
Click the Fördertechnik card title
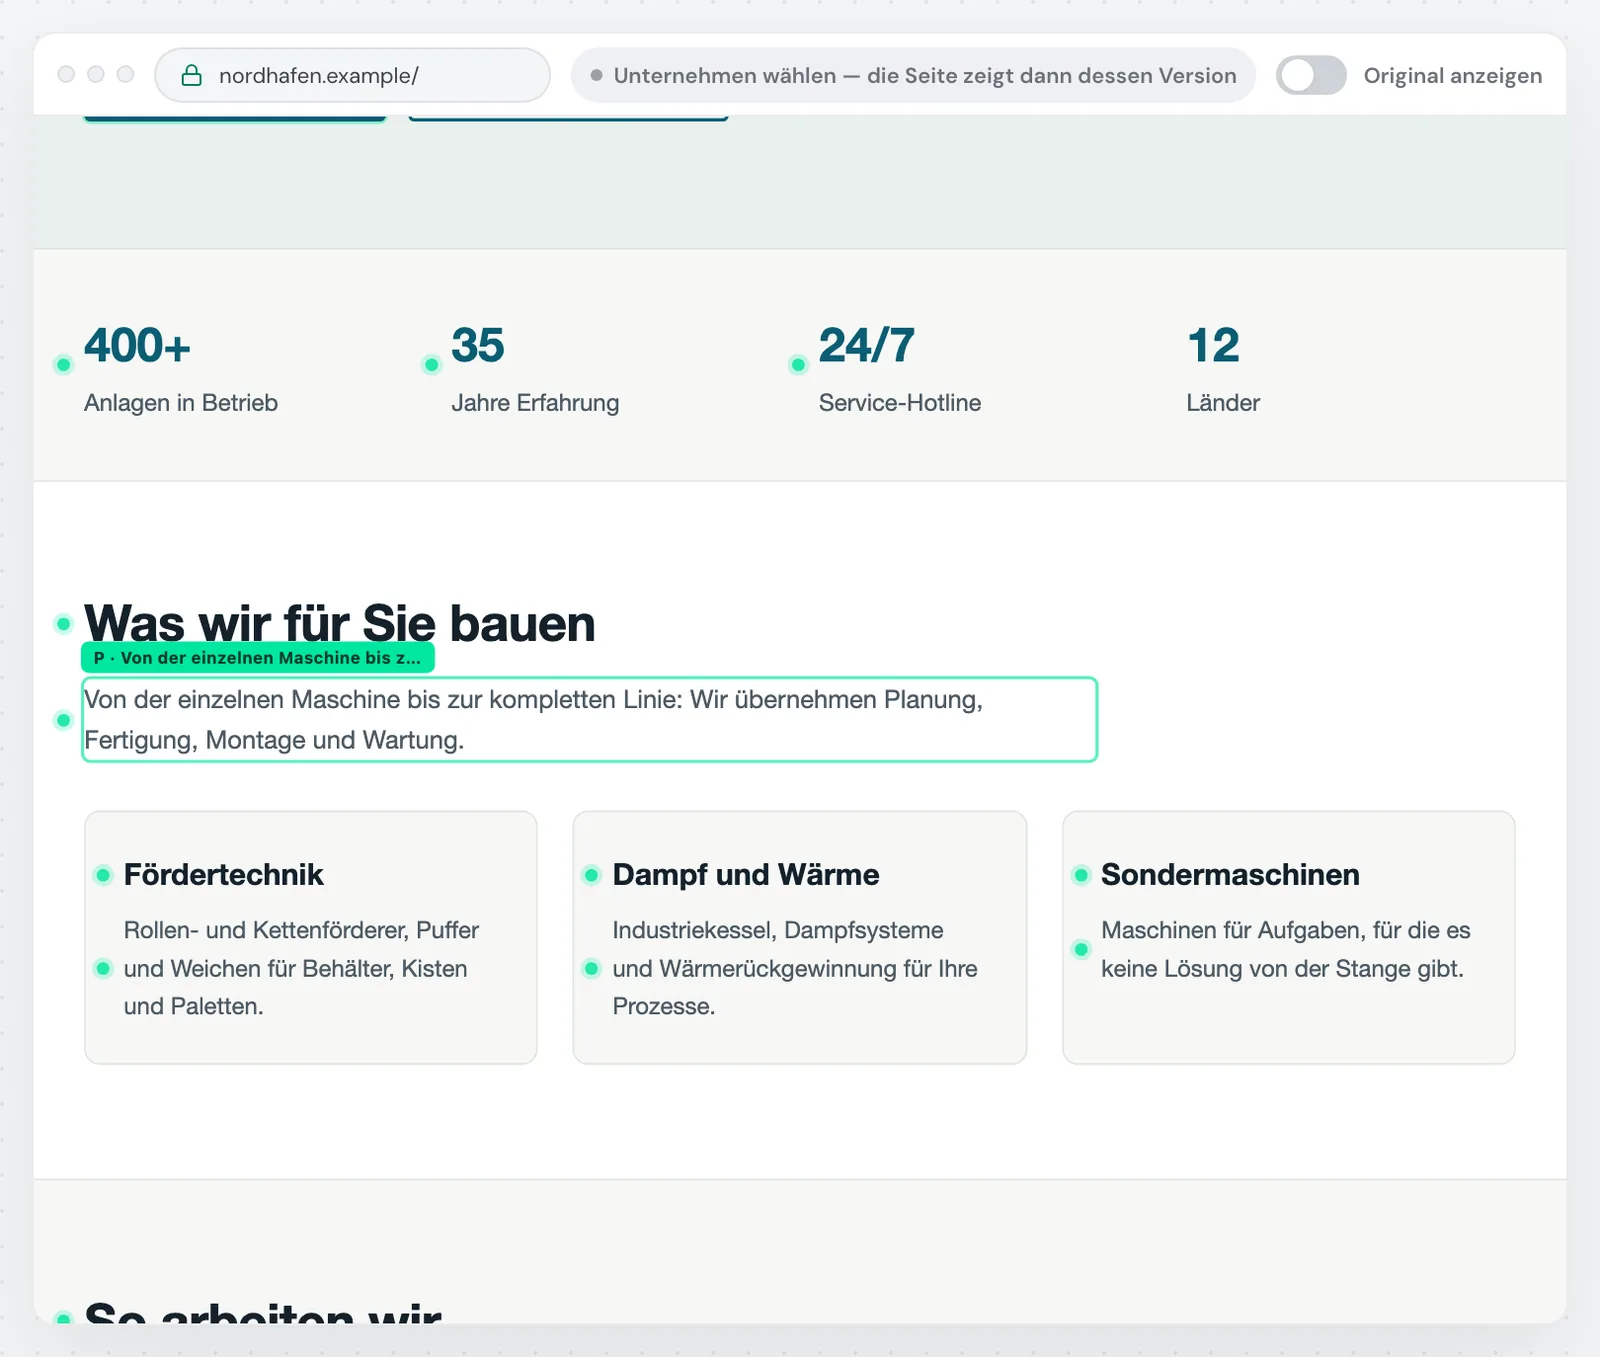tap(224, 875)
